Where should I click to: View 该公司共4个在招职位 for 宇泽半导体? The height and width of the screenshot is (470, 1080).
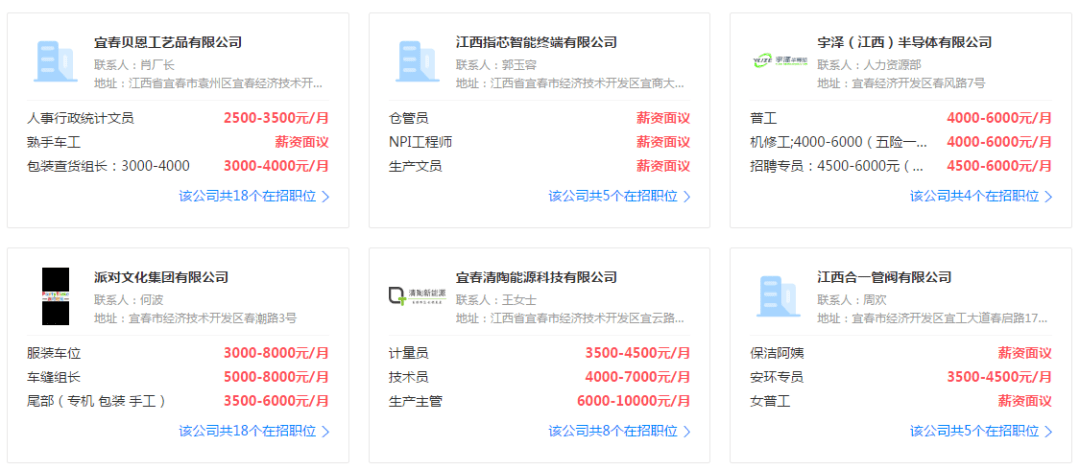coord(975,196)
